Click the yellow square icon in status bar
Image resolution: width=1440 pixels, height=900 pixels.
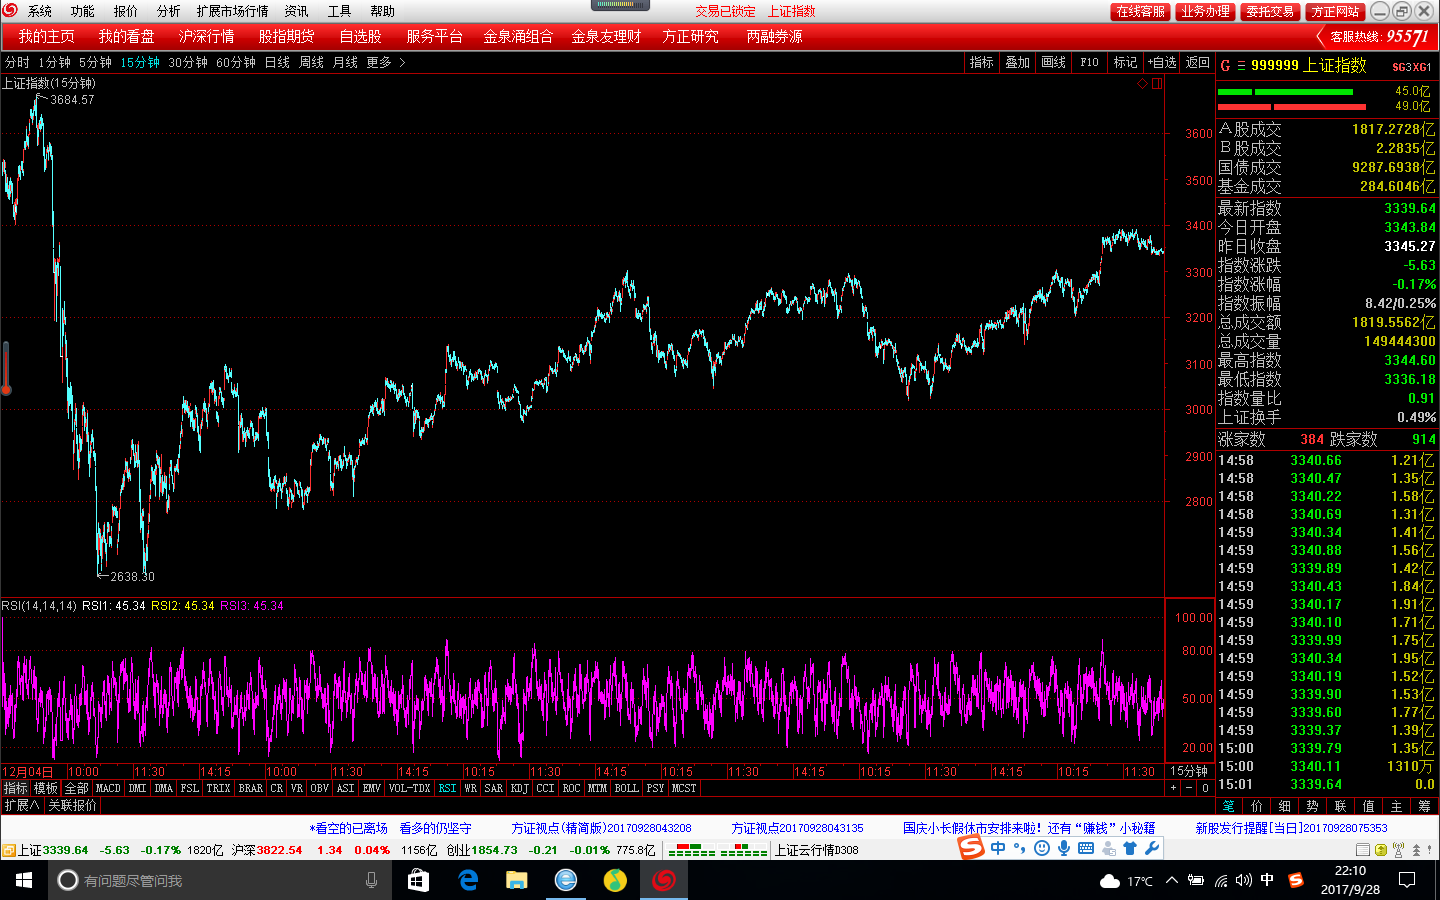tap(1381, 850)
